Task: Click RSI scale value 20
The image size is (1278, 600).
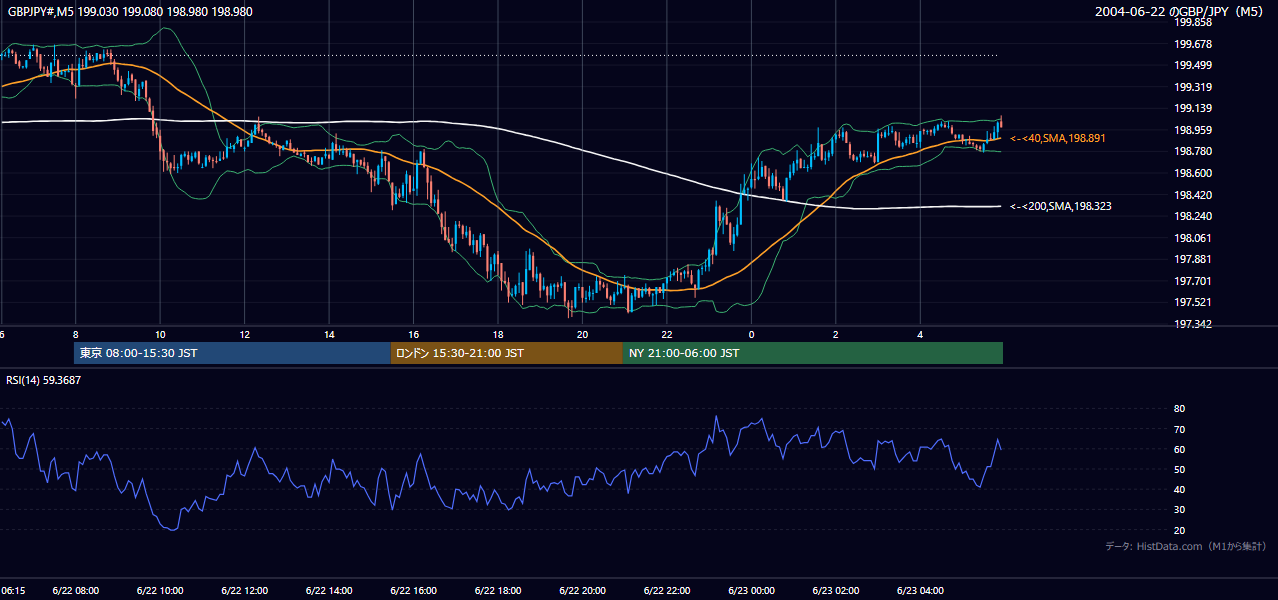Action: click(1179, 530)
